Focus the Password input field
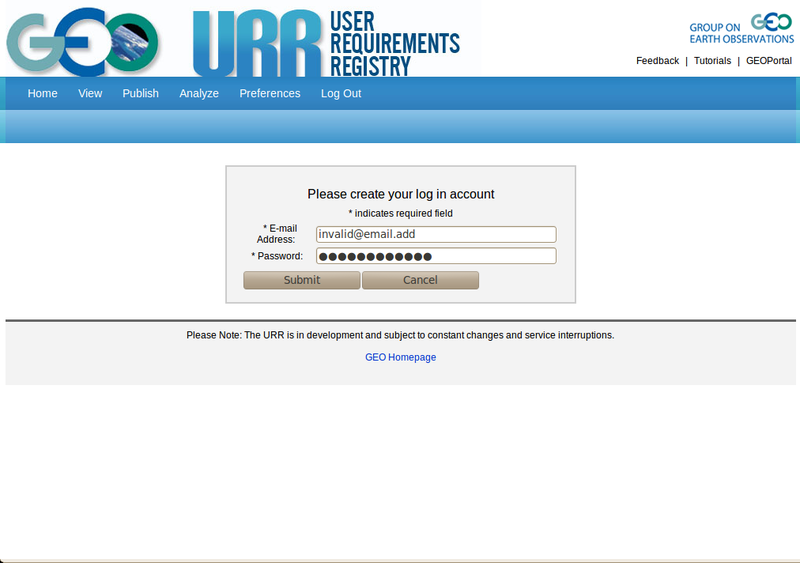Viewport: 800px width, 563px height. 436,256
